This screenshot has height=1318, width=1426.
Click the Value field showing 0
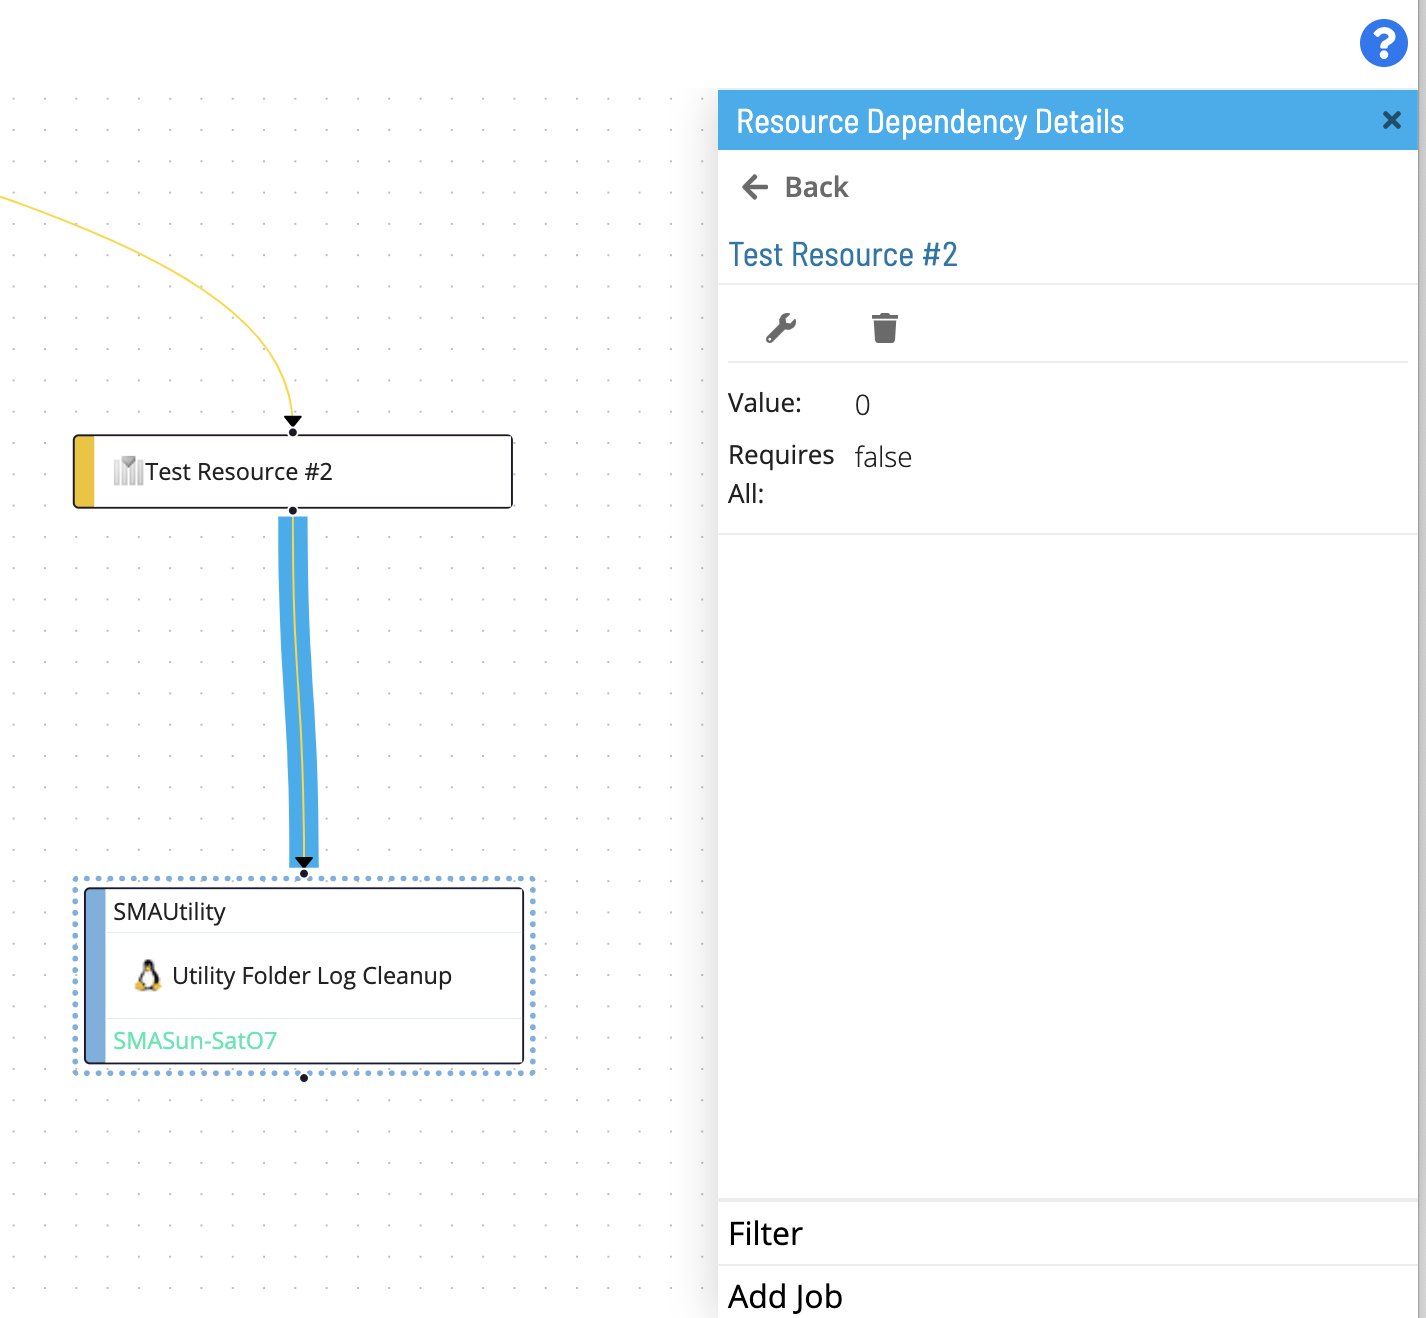(x=862, y=404)
